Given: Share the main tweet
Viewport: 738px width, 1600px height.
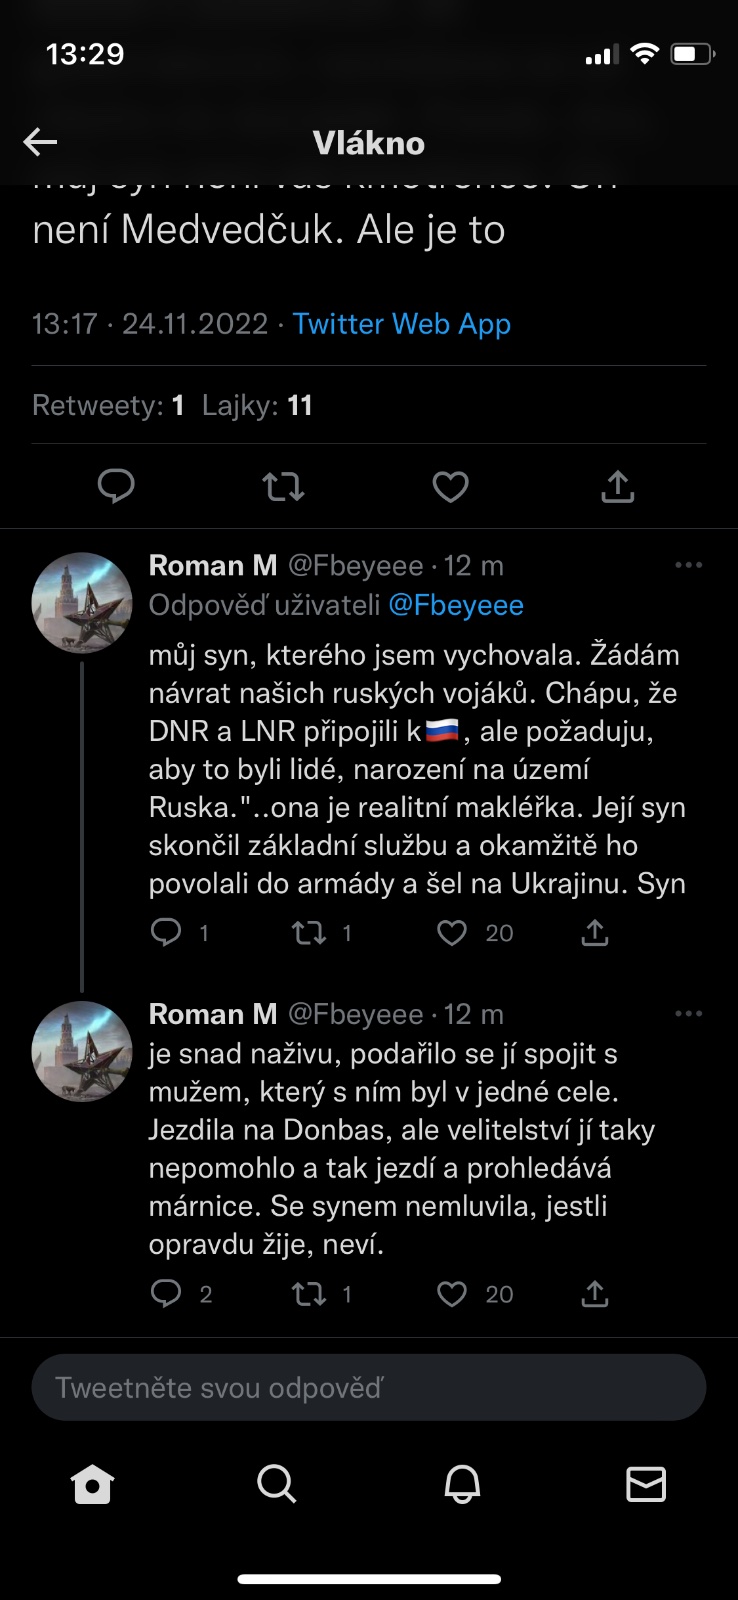Looking at the screenshot, I should 618,487.
